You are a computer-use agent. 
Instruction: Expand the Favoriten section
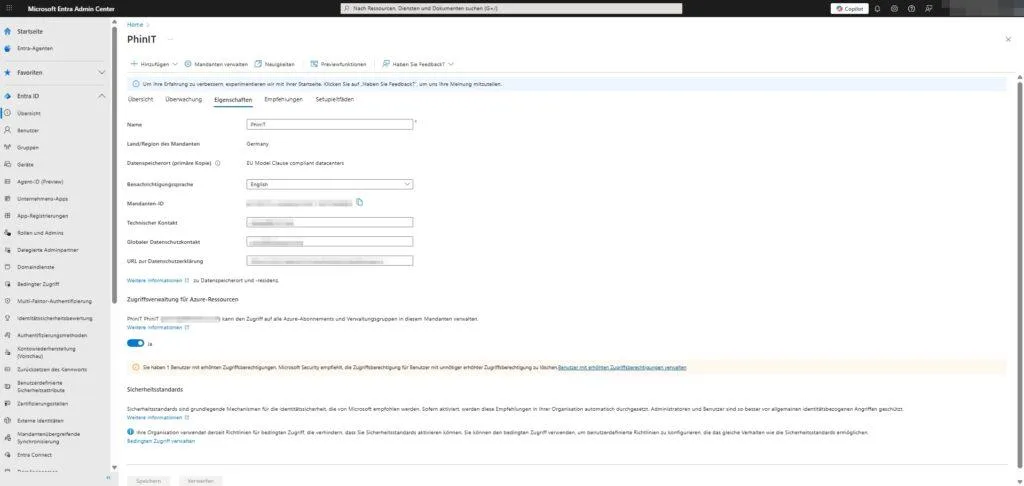pyautogui.click(x=101, y=73)
